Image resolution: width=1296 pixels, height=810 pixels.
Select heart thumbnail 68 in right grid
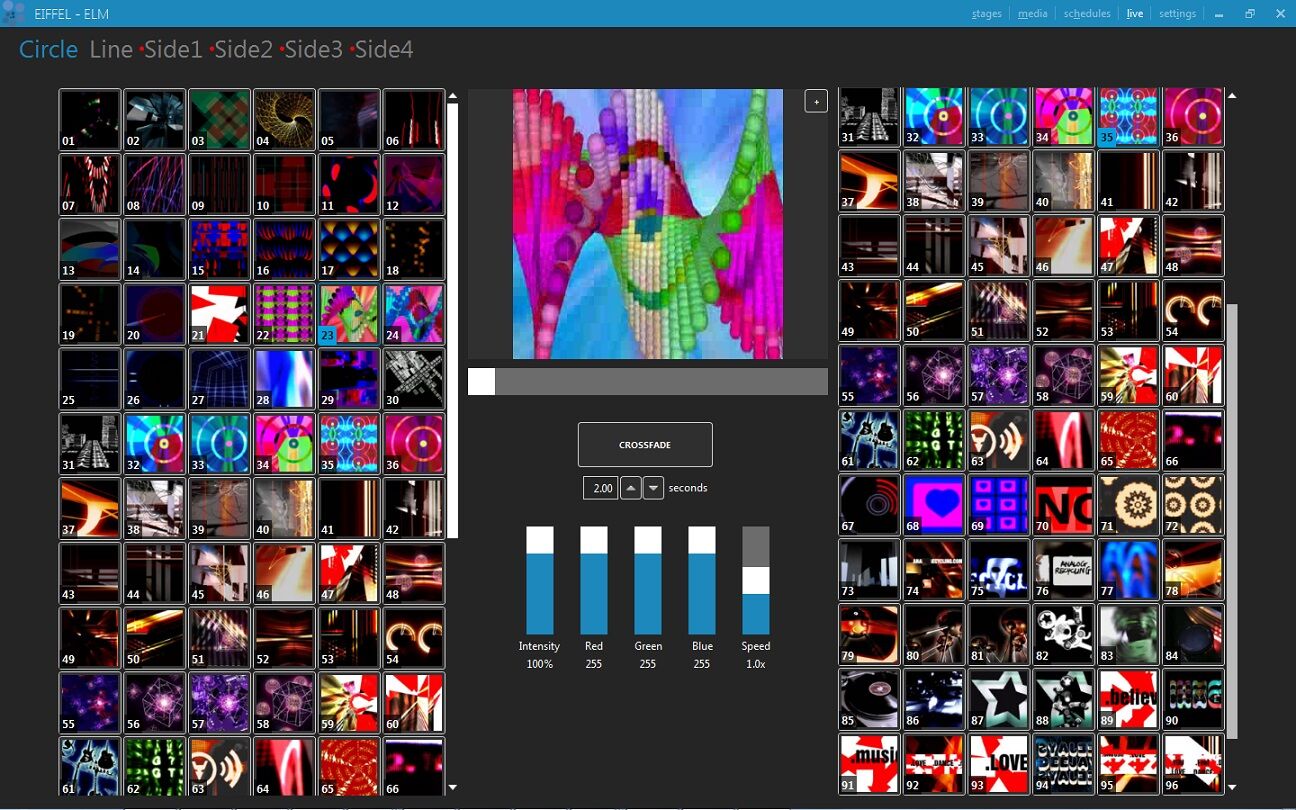click(934, 505)
